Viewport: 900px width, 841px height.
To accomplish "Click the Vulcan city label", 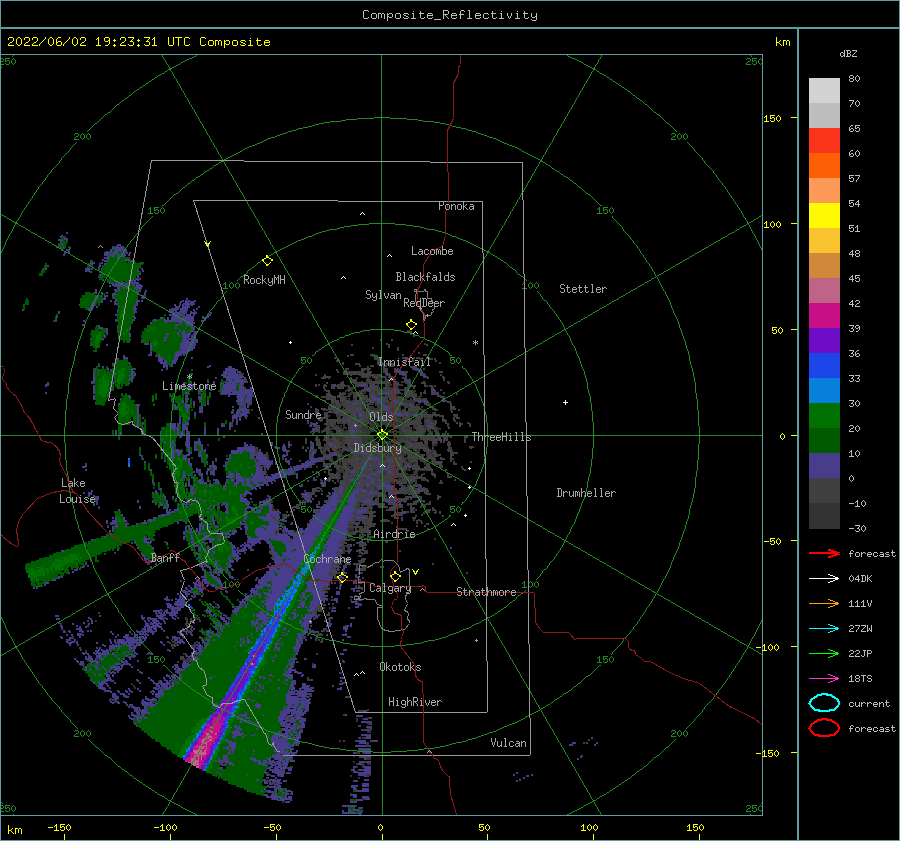I will tap(508, 743).
